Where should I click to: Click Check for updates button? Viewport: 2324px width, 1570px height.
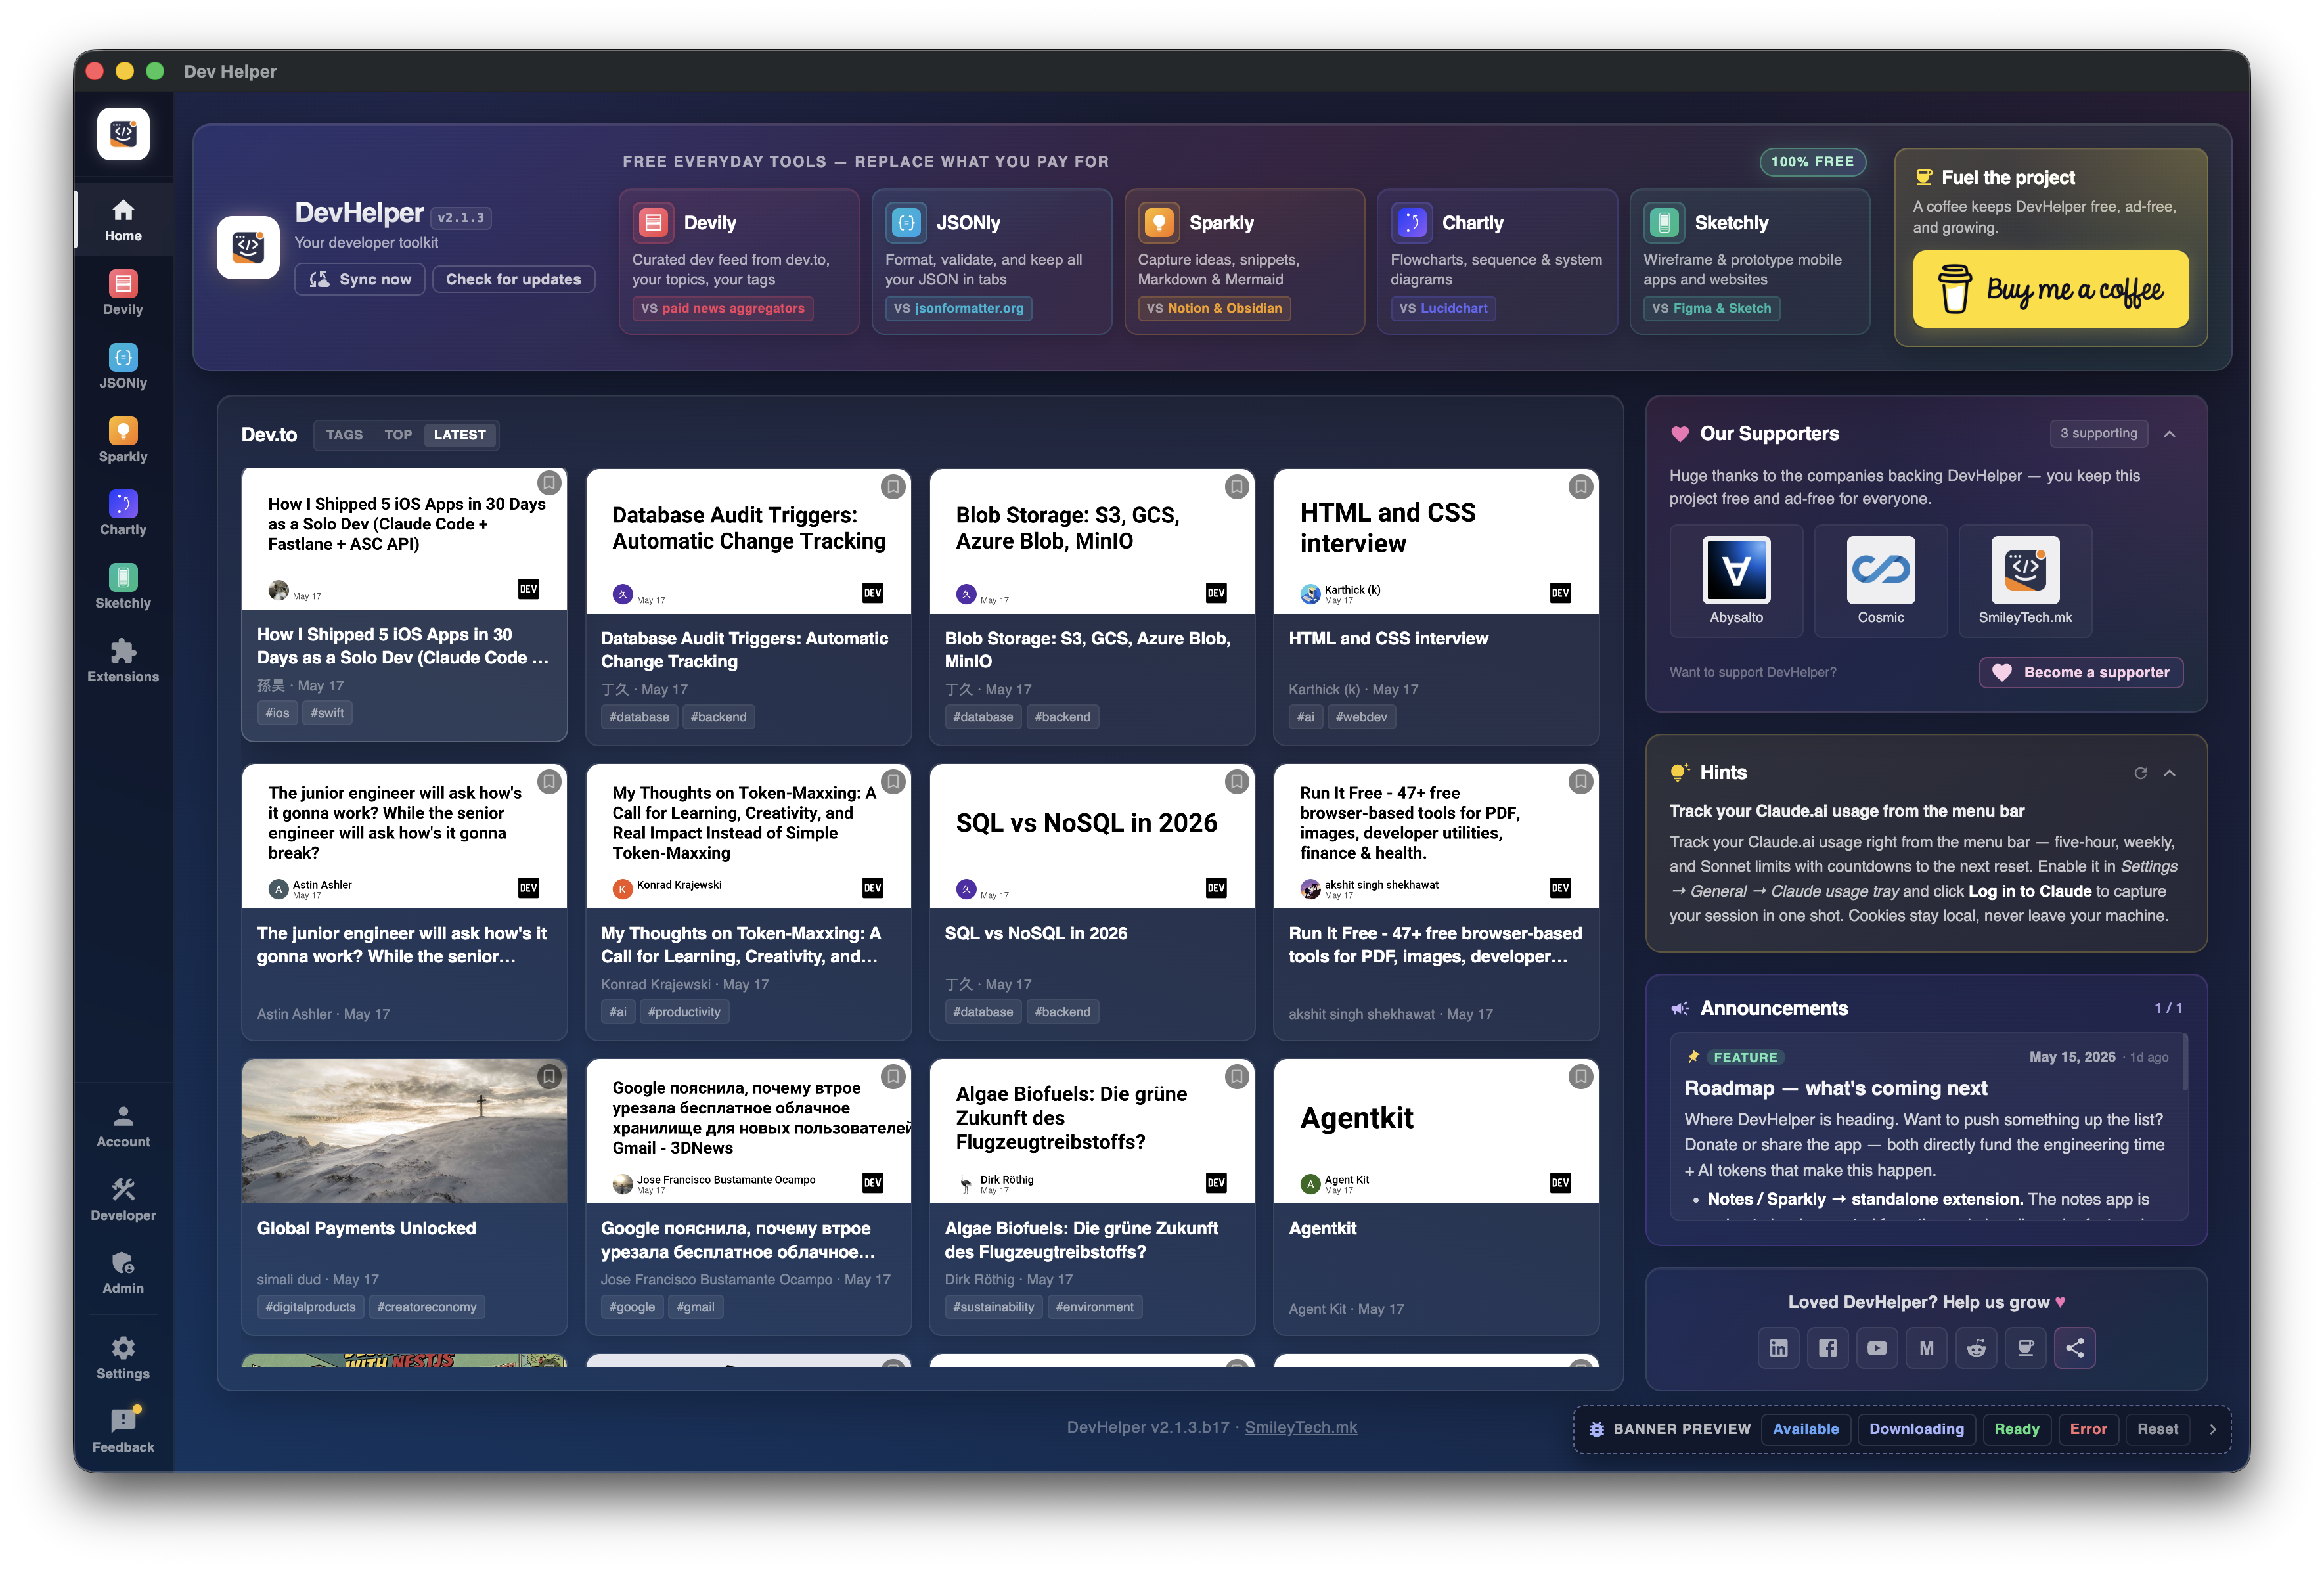pos(513,279)
